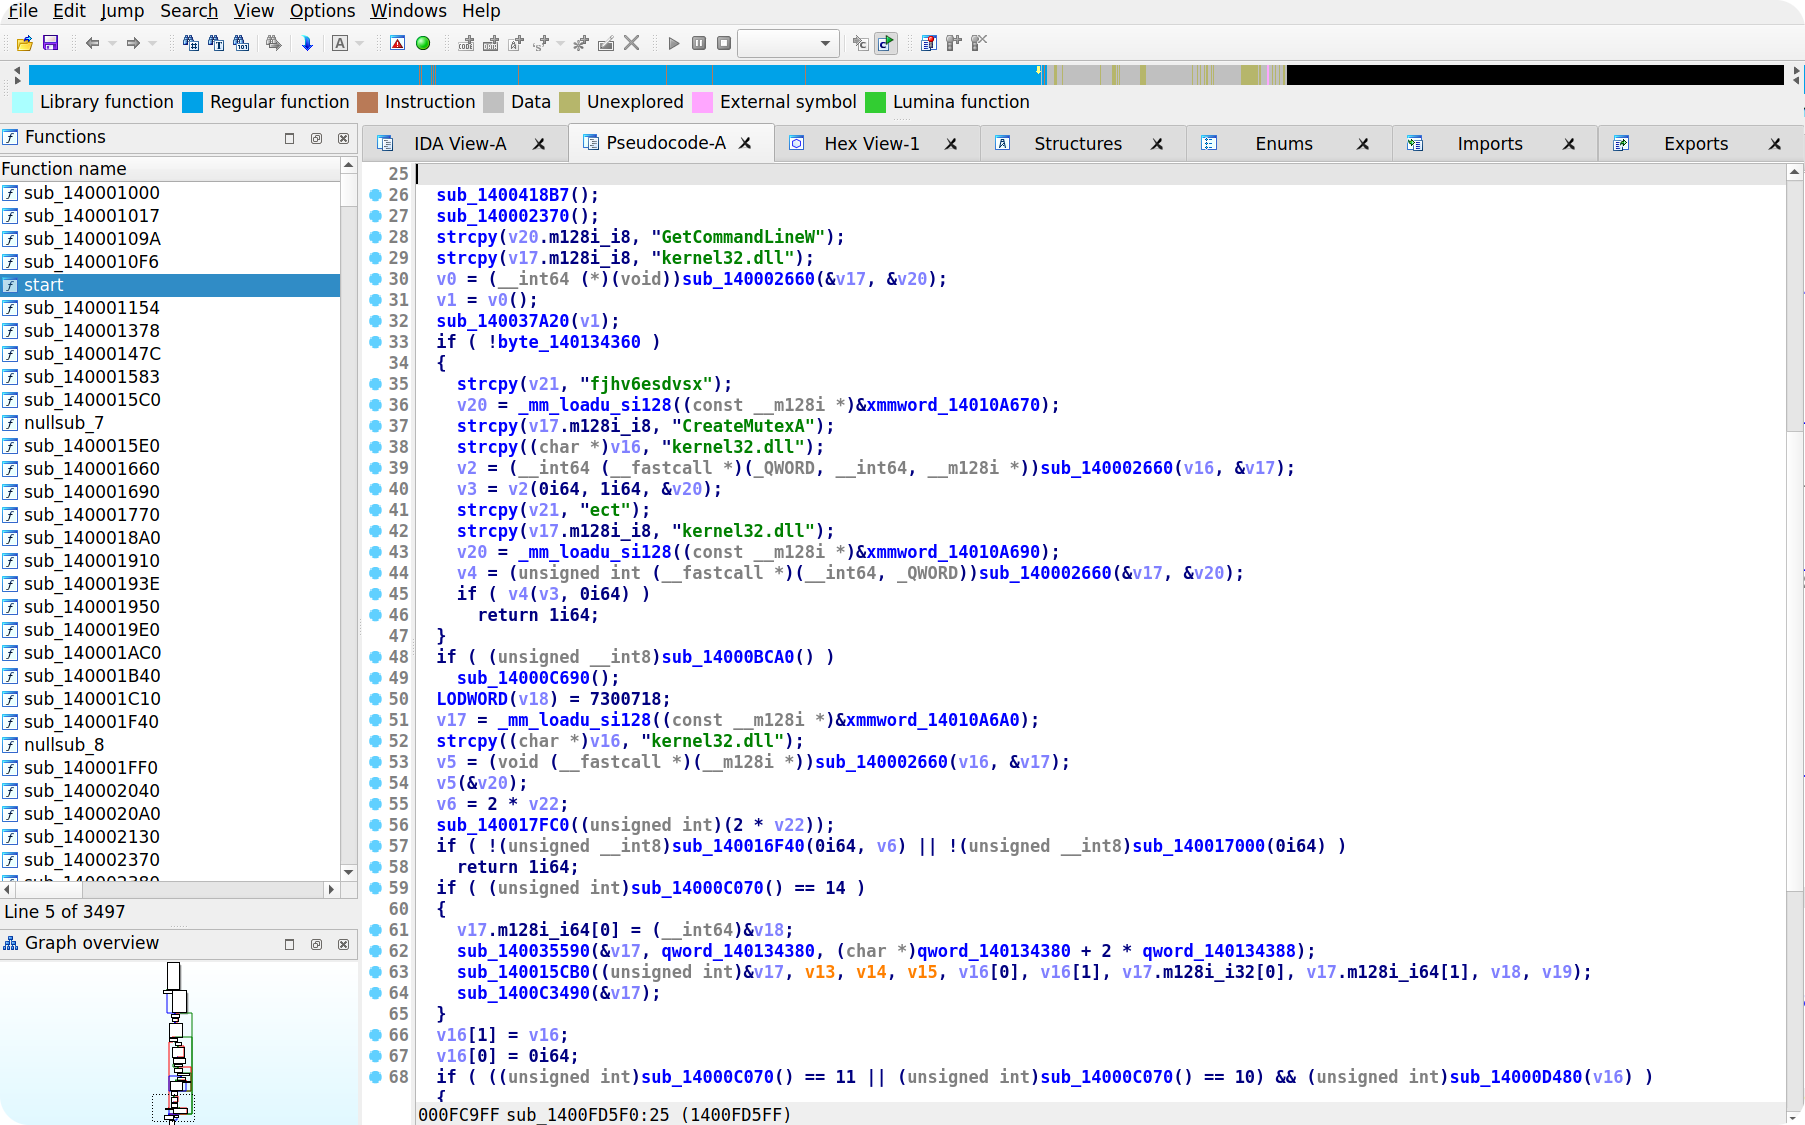Click sub_140002660 call on line 30
The height and width of the screenshot is (1125, 1805).
(x=748, y=279)
